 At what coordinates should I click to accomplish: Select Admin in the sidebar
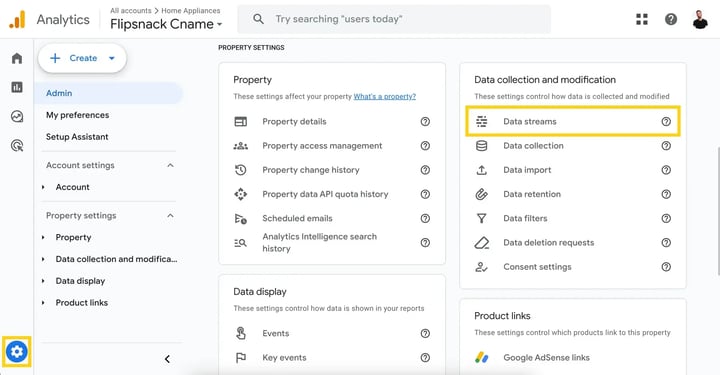(109, 93)
